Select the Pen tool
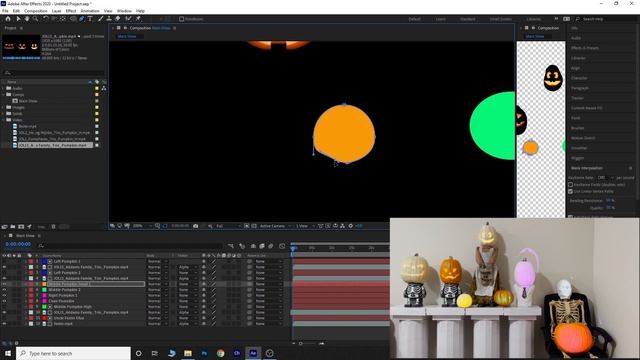The width and height of the screenshot is (640, 360). click(x=82, y=19)
